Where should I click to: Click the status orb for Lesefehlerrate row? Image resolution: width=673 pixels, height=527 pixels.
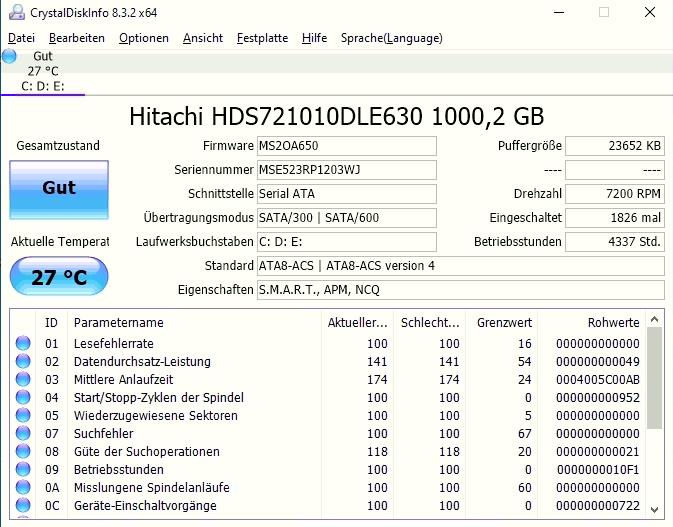tap(23, 343)
